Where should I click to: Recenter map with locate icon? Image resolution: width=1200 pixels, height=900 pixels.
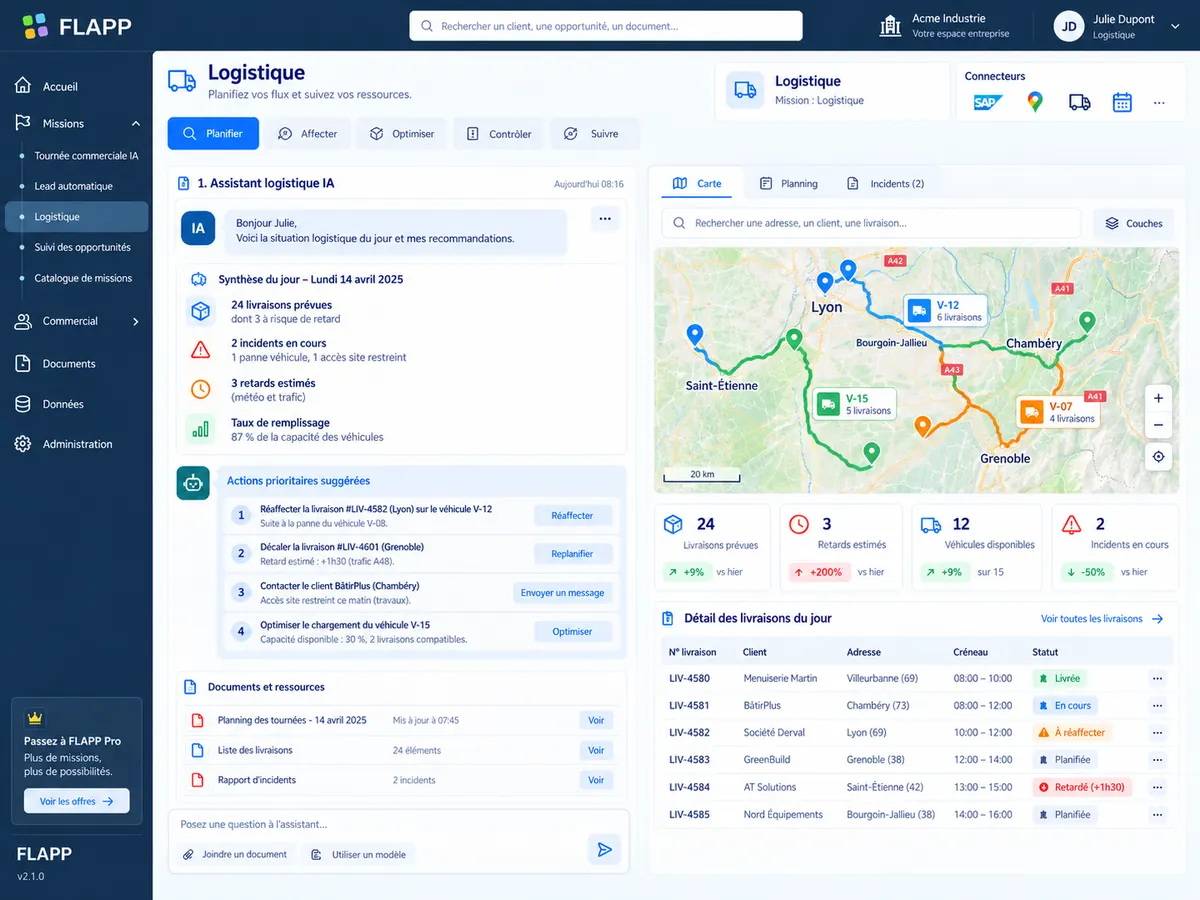pos(1158,457)
